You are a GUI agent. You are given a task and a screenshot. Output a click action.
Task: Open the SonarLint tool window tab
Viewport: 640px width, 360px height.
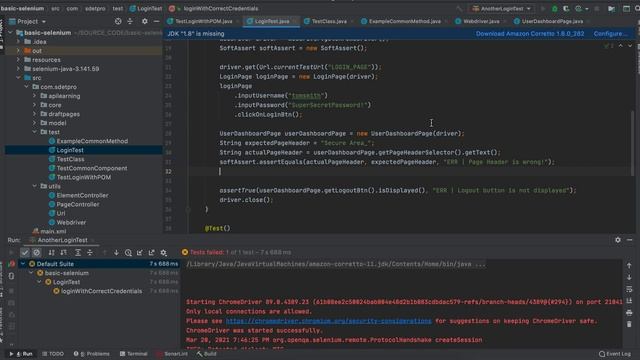tap(172, 354)
